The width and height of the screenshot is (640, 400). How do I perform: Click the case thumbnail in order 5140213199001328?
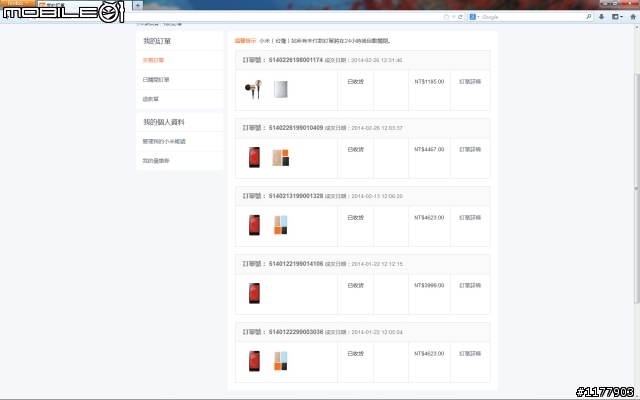(281, 225)
